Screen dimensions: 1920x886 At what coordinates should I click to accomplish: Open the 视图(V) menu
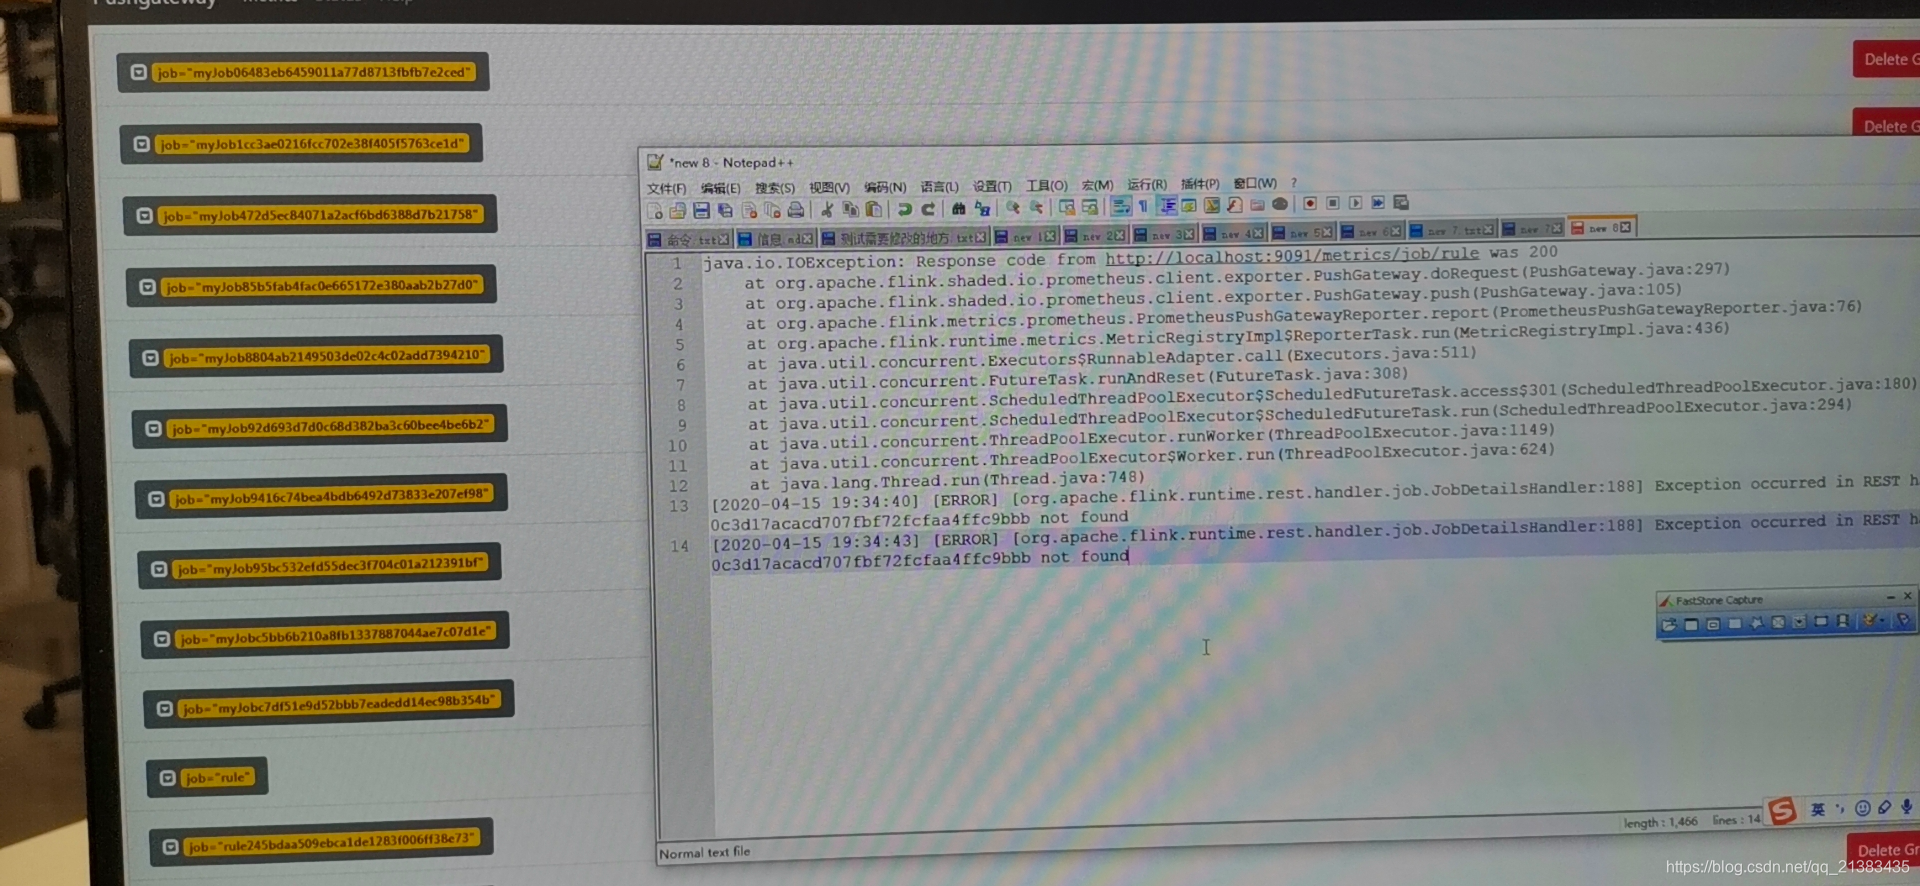coord(829,187)
